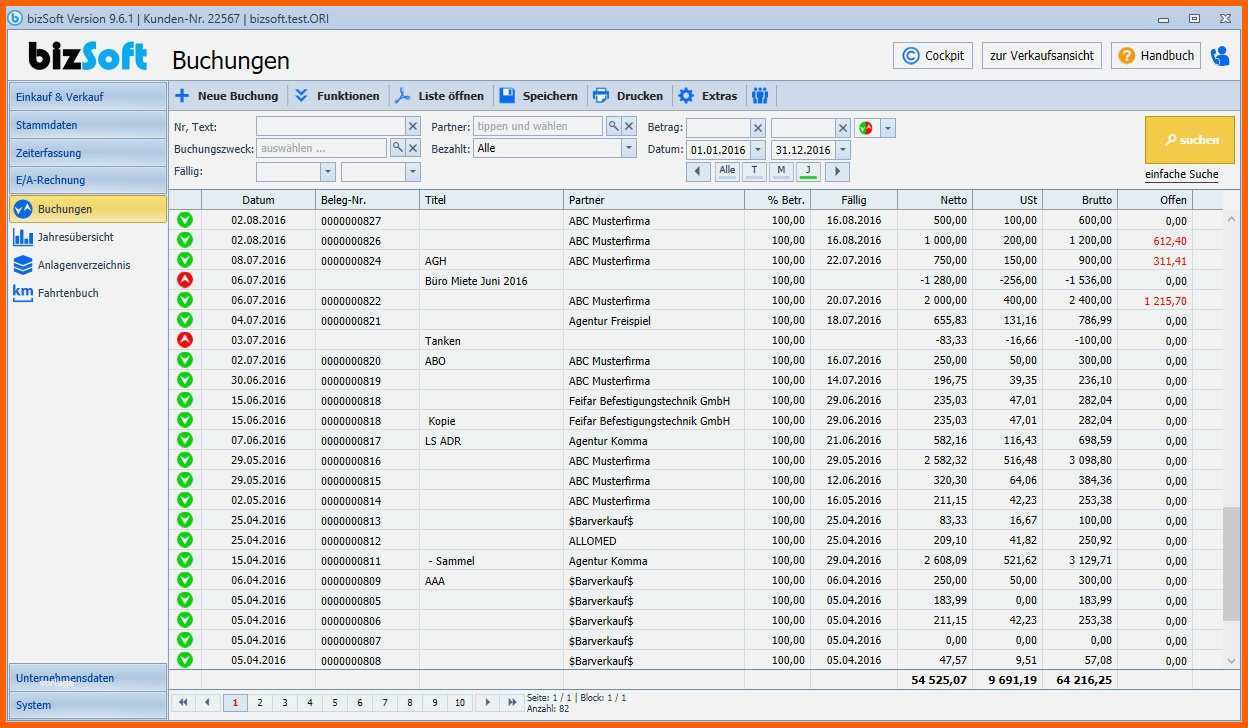Open the Handbuch help
Screen dimensions: 1248x728
(x=1156, y=56)
